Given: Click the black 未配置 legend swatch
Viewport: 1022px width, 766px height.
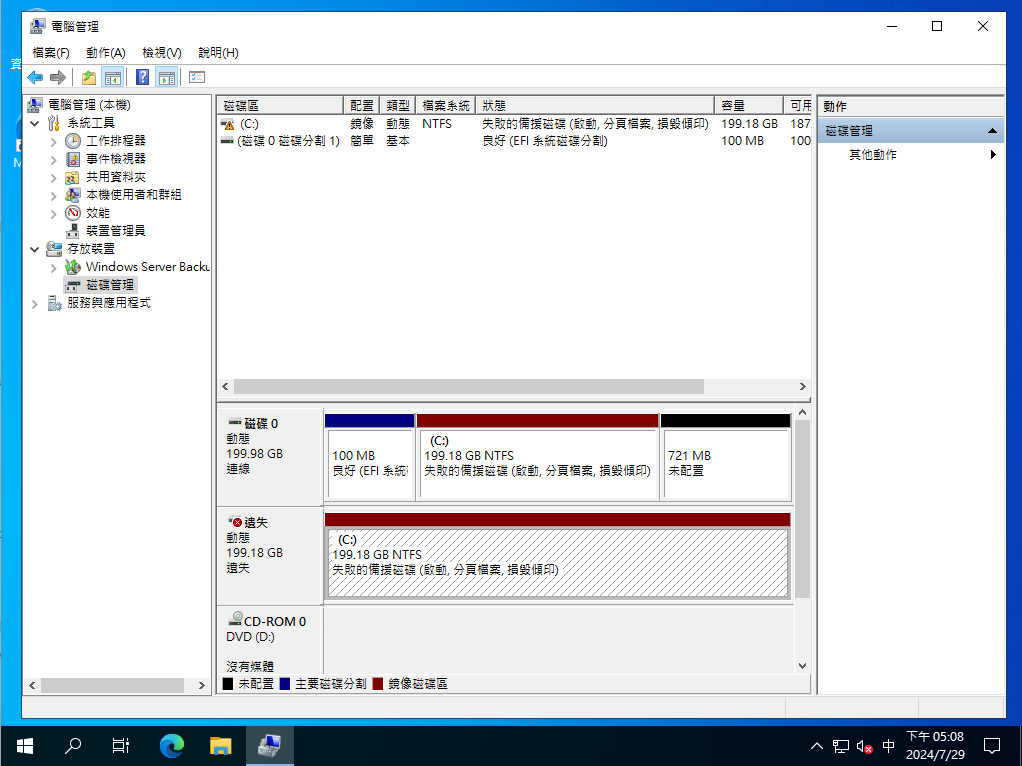Looking at the screenshot, I should point(227,684).
